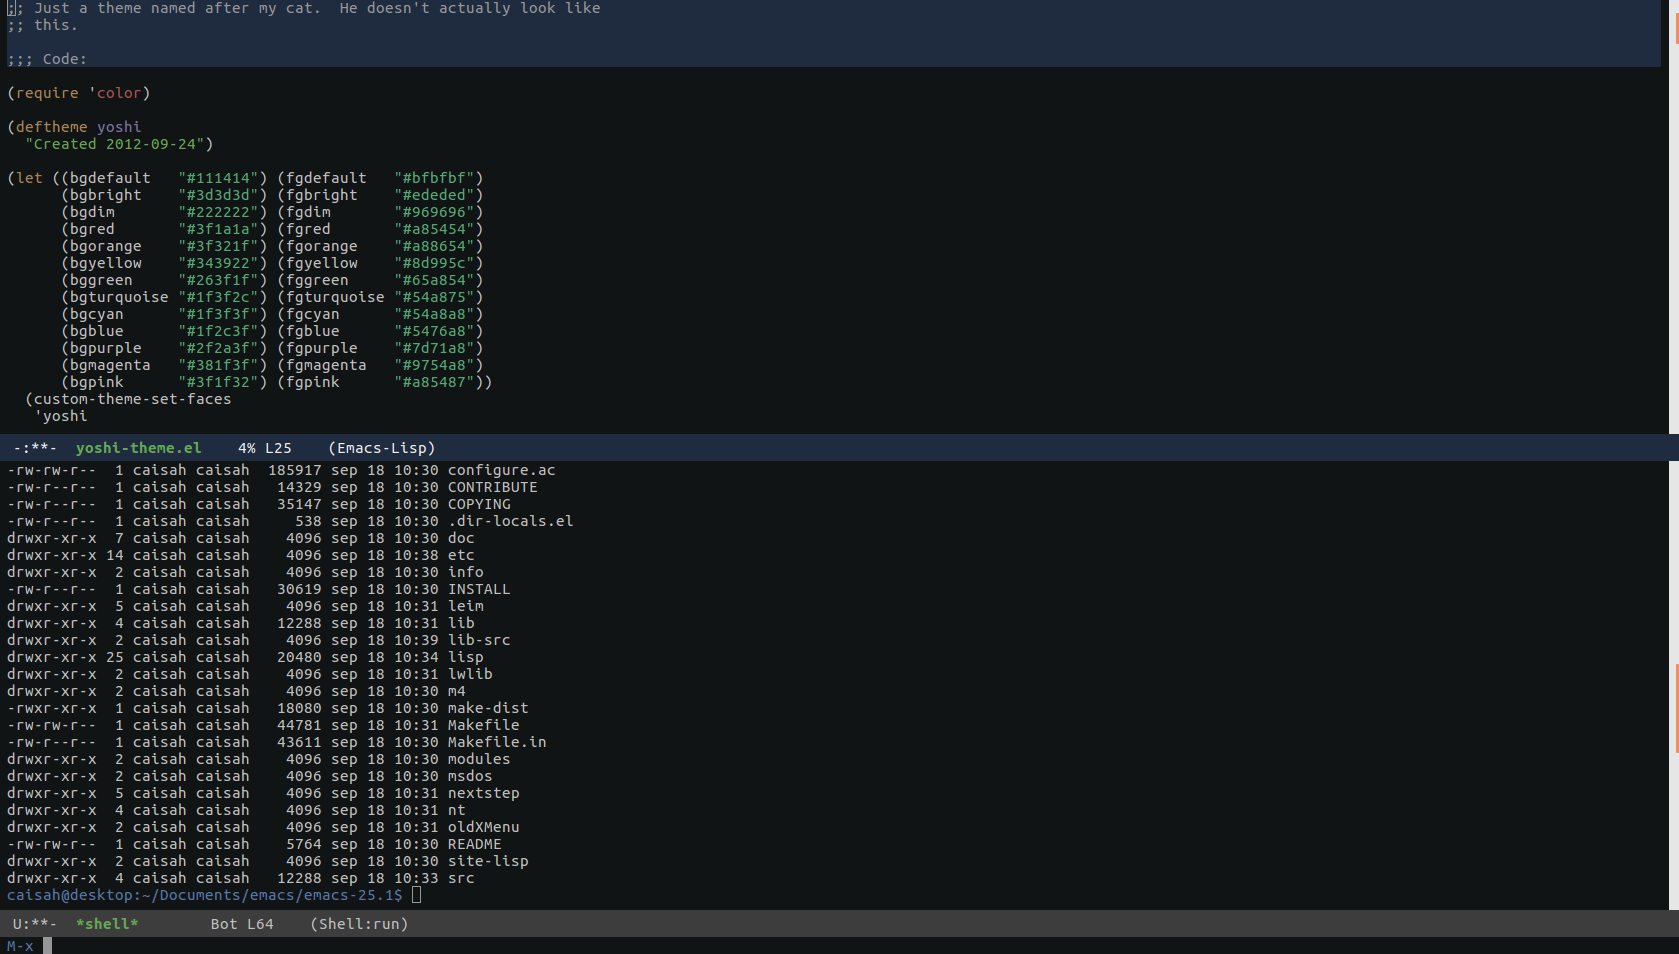Click the modules directory entry

coord(479,759)
